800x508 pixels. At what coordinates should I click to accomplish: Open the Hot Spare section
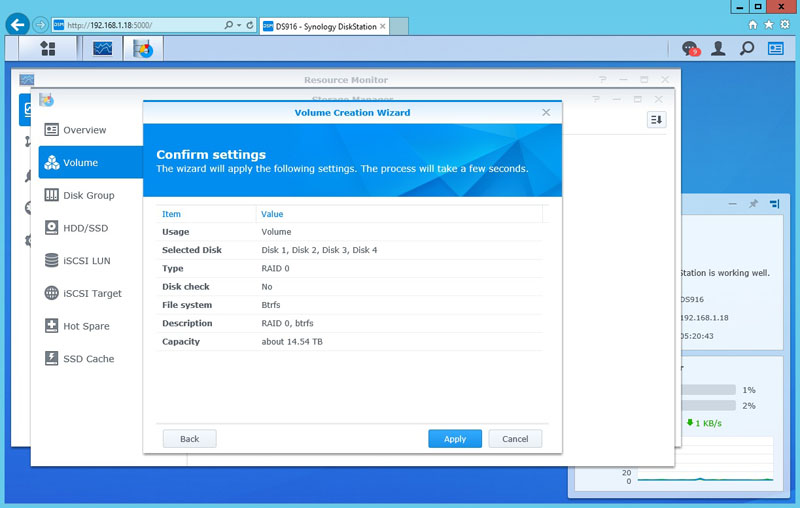pos(86,326)
